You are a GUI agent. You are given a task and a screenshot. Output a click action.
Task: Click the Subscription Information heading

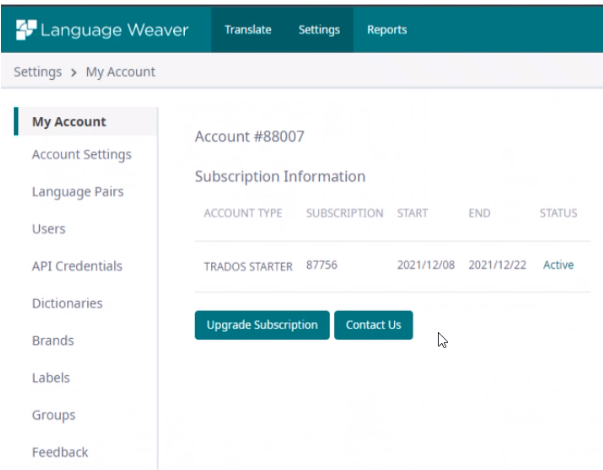click(x=280, y=177)
